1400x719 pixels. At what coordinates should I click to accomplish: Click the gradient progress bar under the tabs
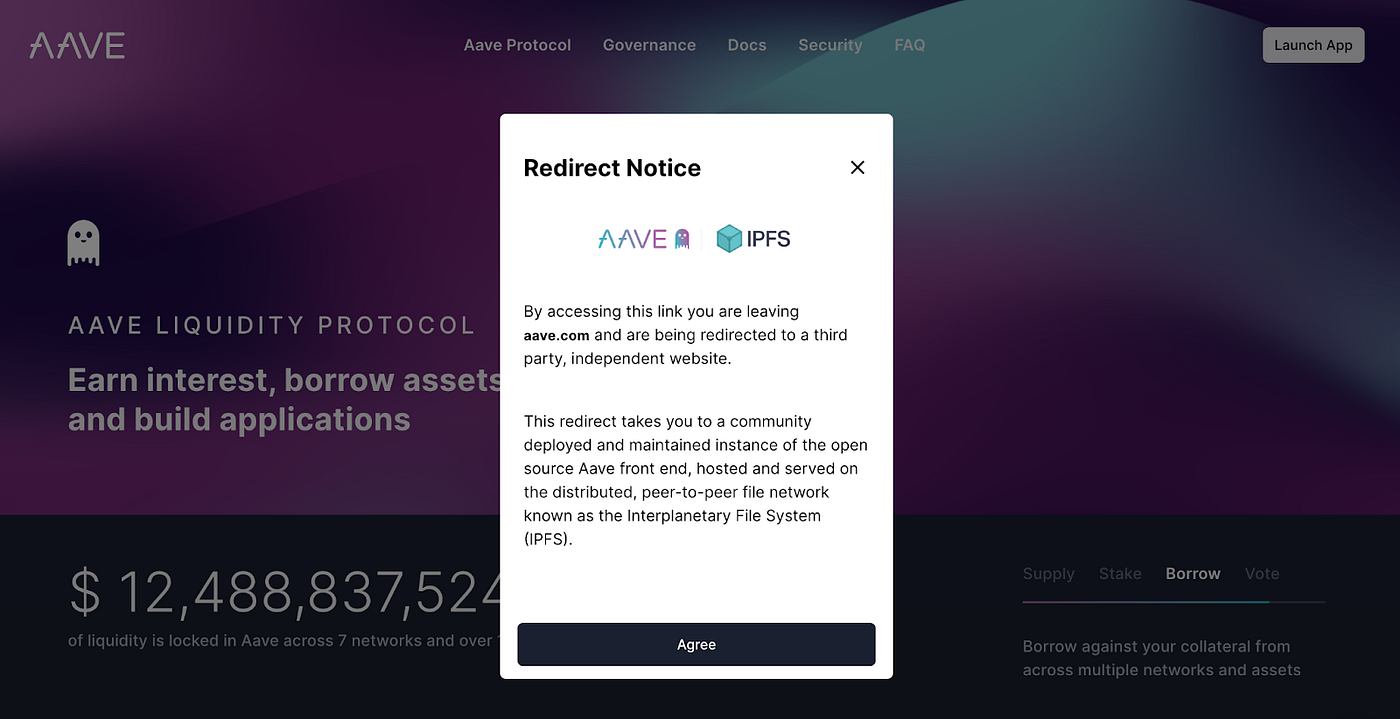click(1175, 602)
